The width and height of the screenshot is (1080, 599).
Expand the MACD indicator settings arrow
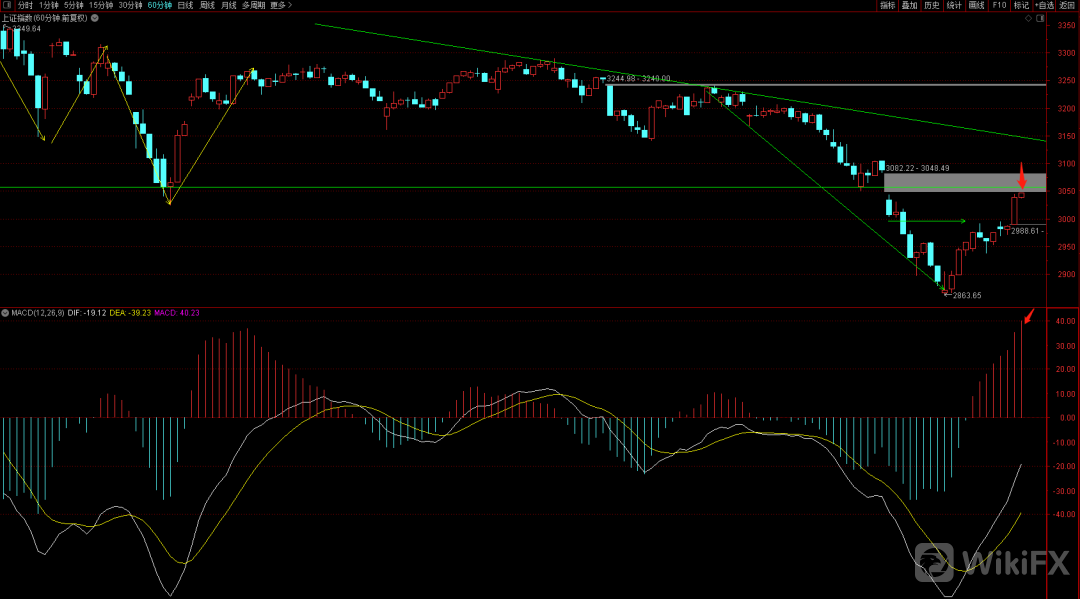(x=5, y=313)
